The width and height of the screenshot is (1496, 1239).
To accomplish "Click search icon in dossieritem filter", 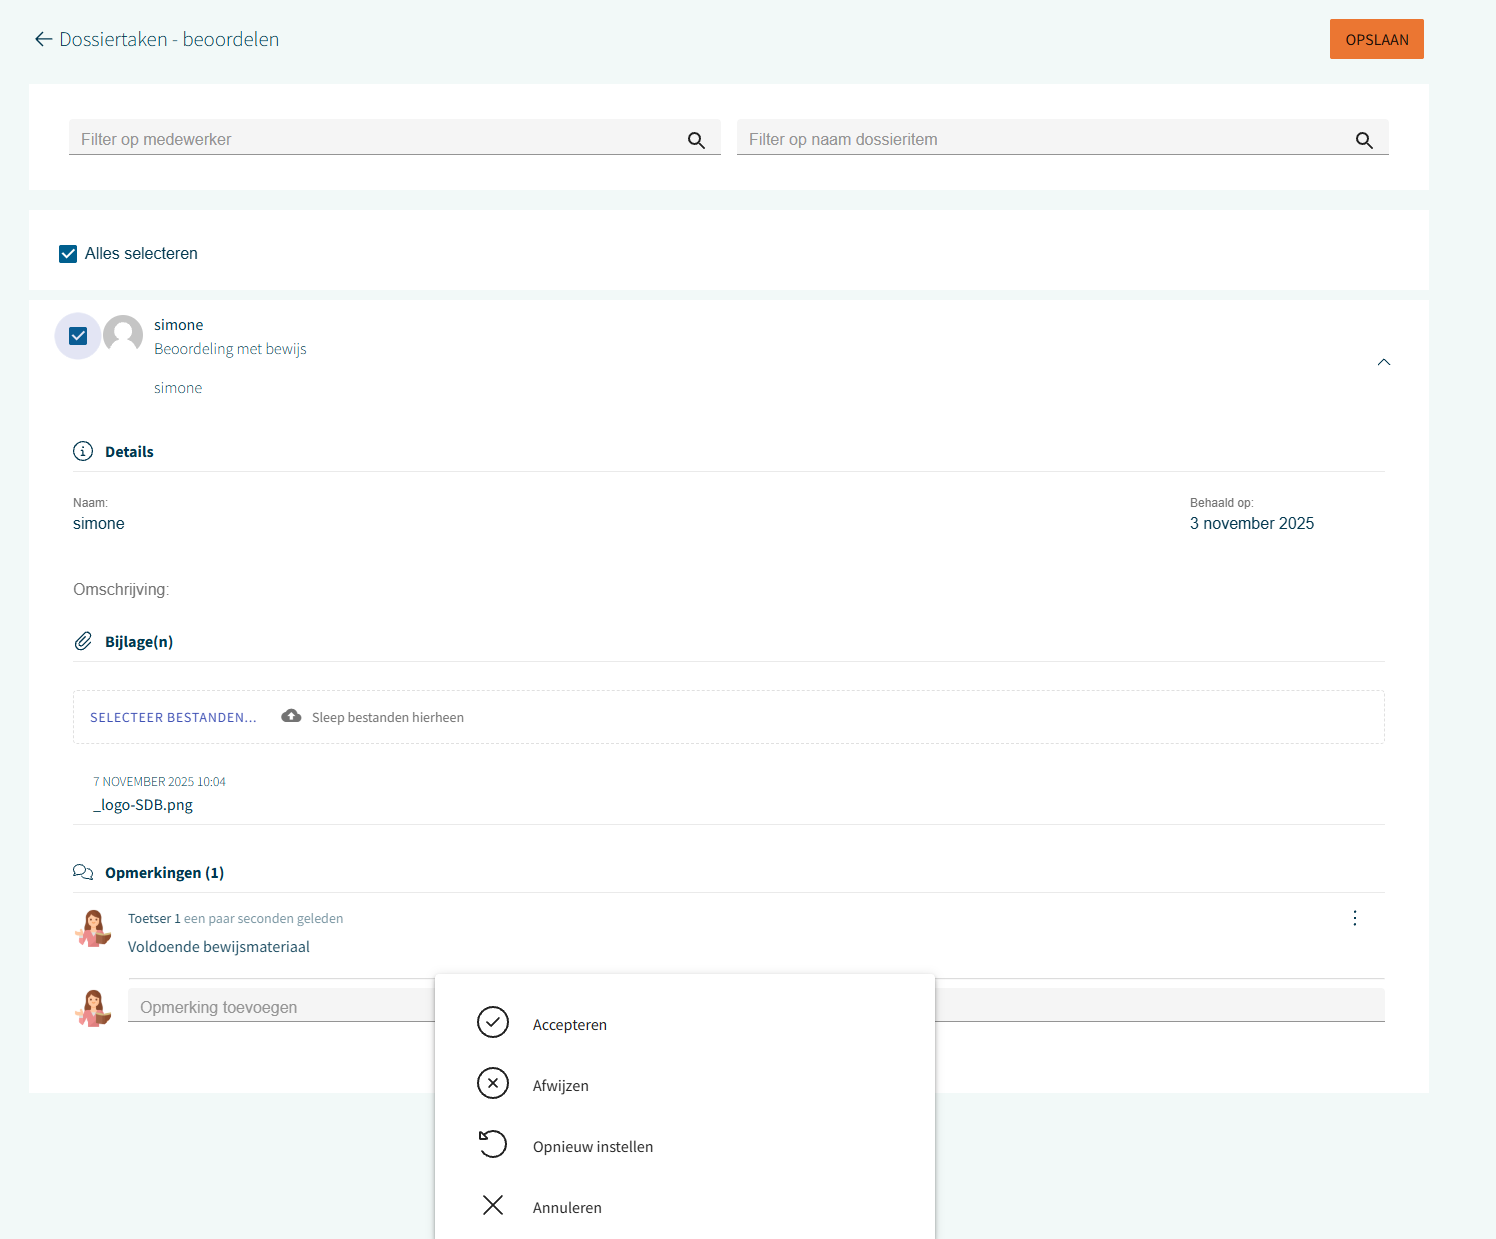I will point(1364,140).
